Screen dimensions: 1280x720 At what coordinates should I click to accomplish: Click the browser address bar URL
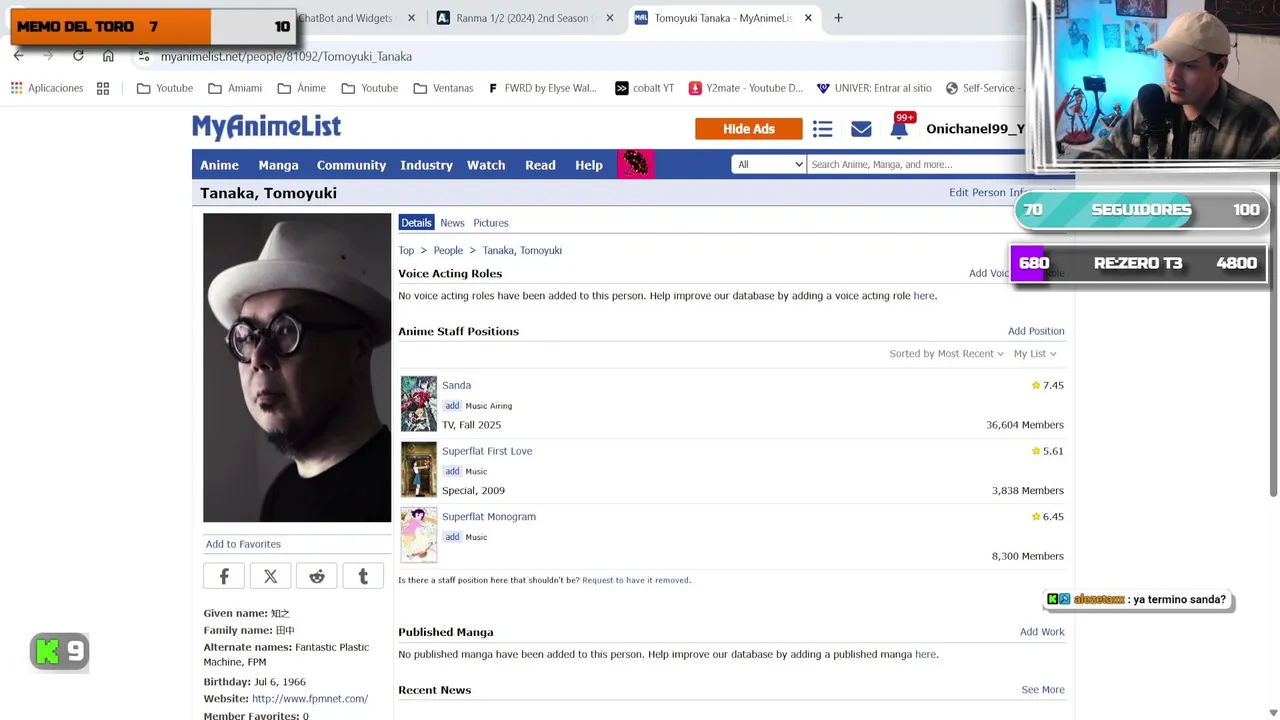click(x=286, y=56)
